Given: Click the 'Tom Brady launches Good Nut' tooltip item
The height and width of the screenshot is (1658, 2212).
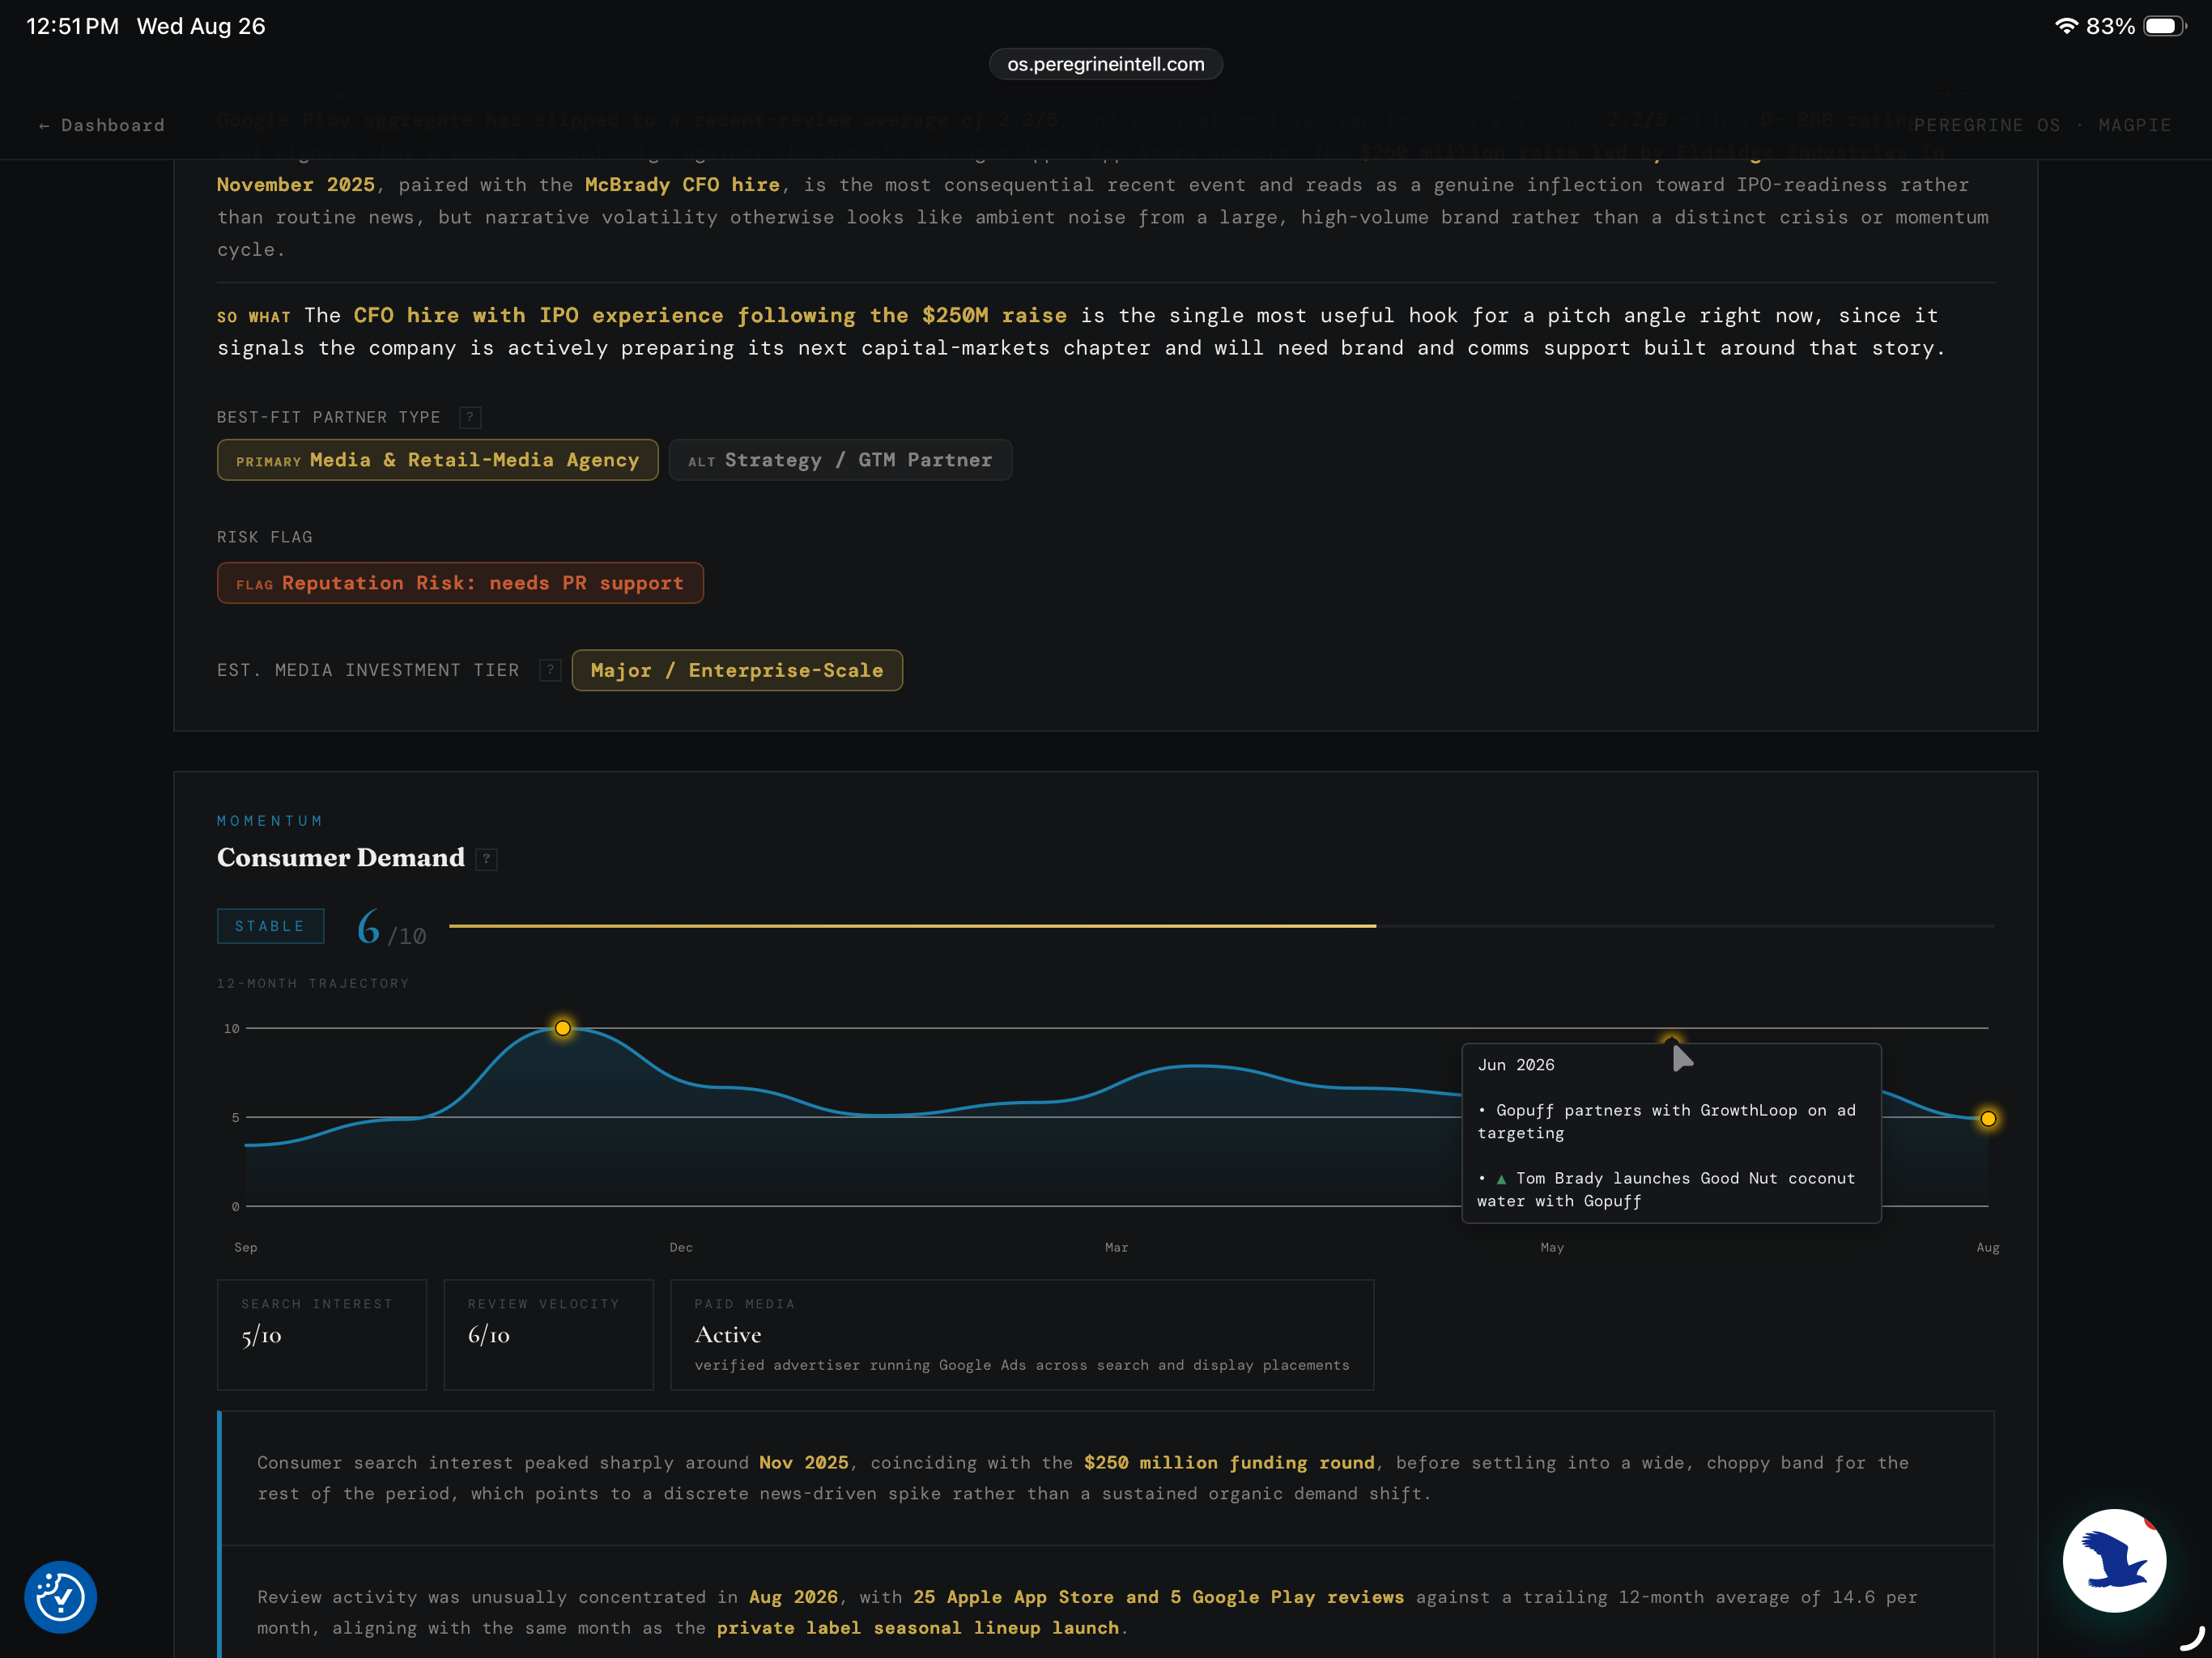Looking at the screenshot, I should pyautogui.click(x=1667, y=1189).
